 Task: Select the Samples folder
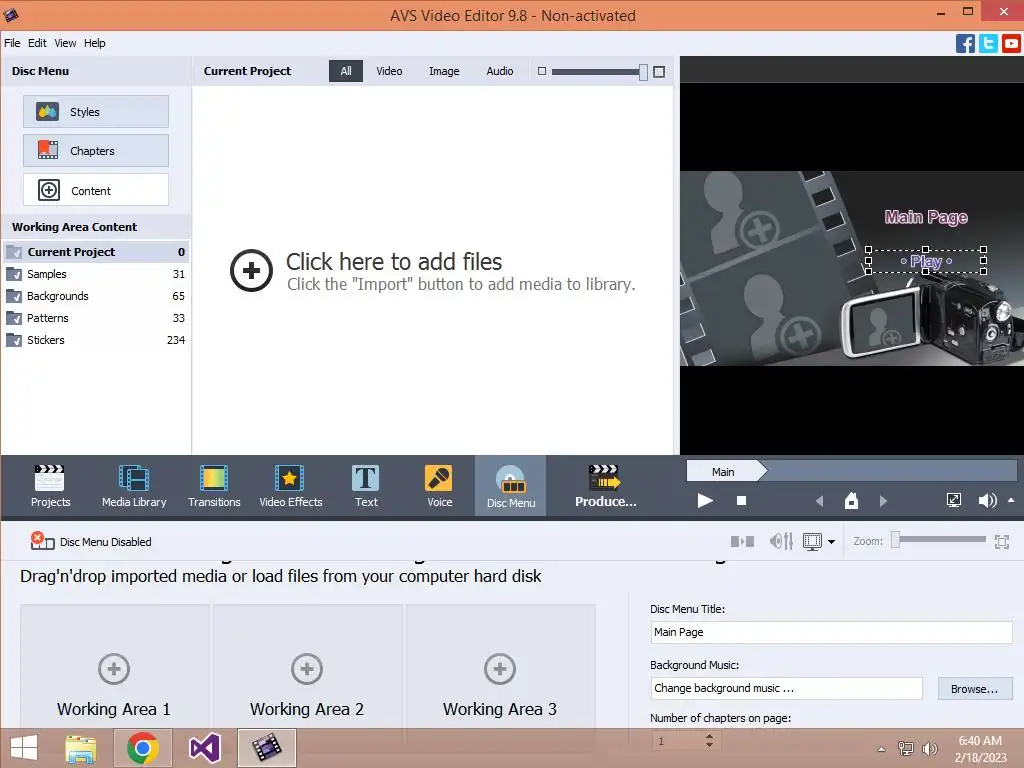[96, 274]
